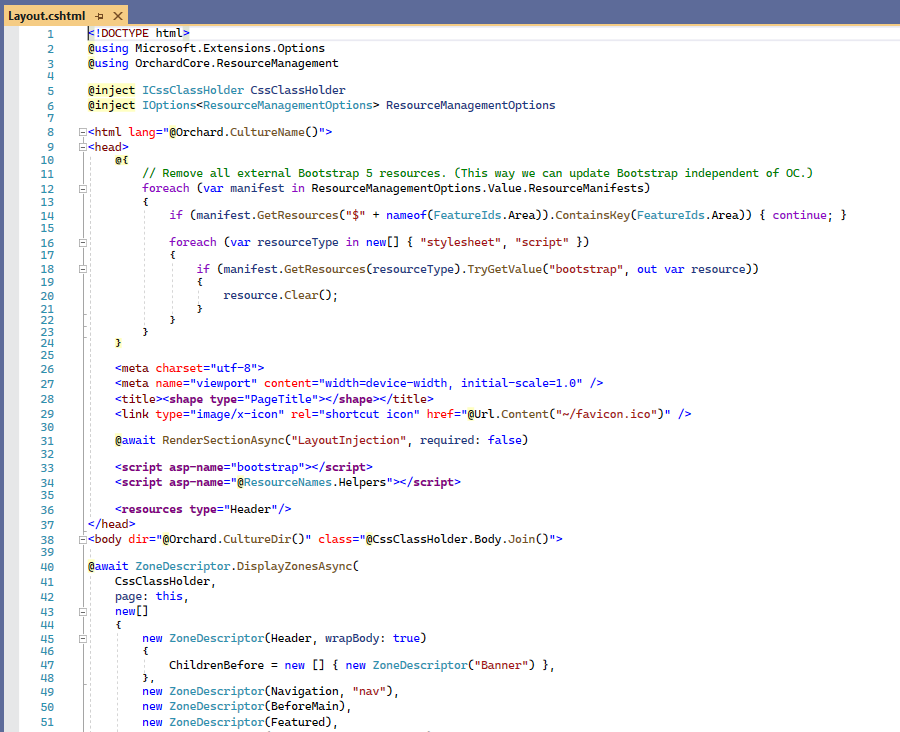Collapse the outer foreach manifest block on line 12

pos(83,189)
